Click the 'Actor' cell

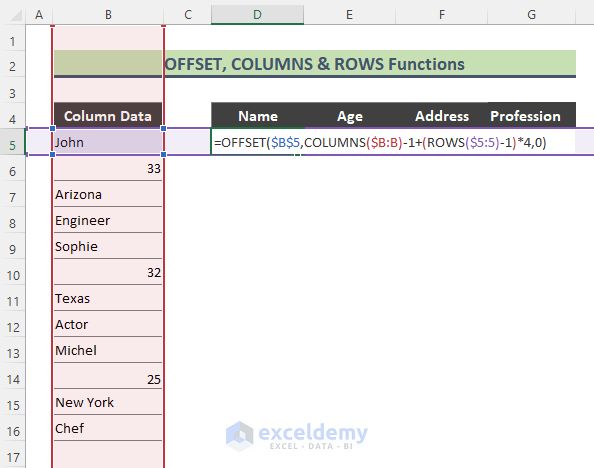click(108, 324)
